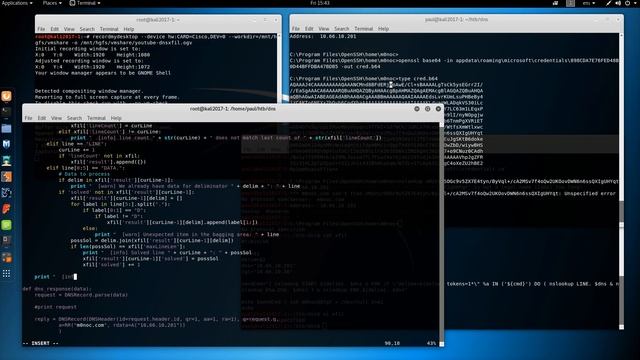This screenshot has height=360, width=640.
Task: Focus the paul@kali terminal title bar
Action: pyautogui.click(x=456, y=19)
